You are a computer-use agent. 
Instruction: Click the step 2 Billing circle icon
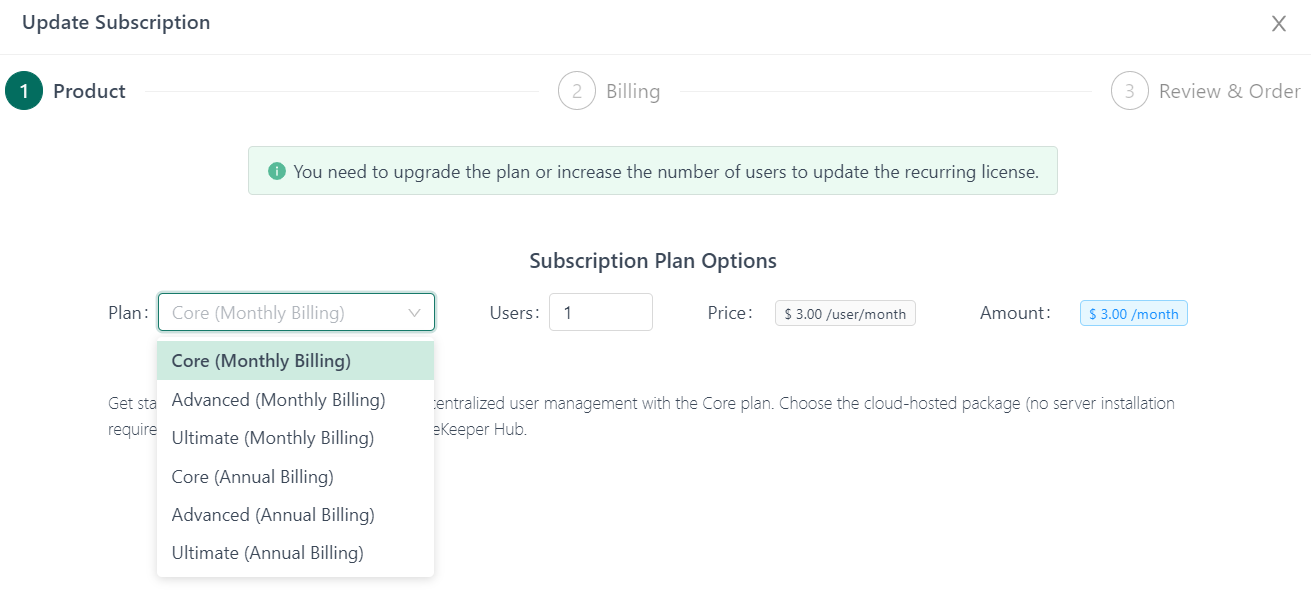coord(577,91)
